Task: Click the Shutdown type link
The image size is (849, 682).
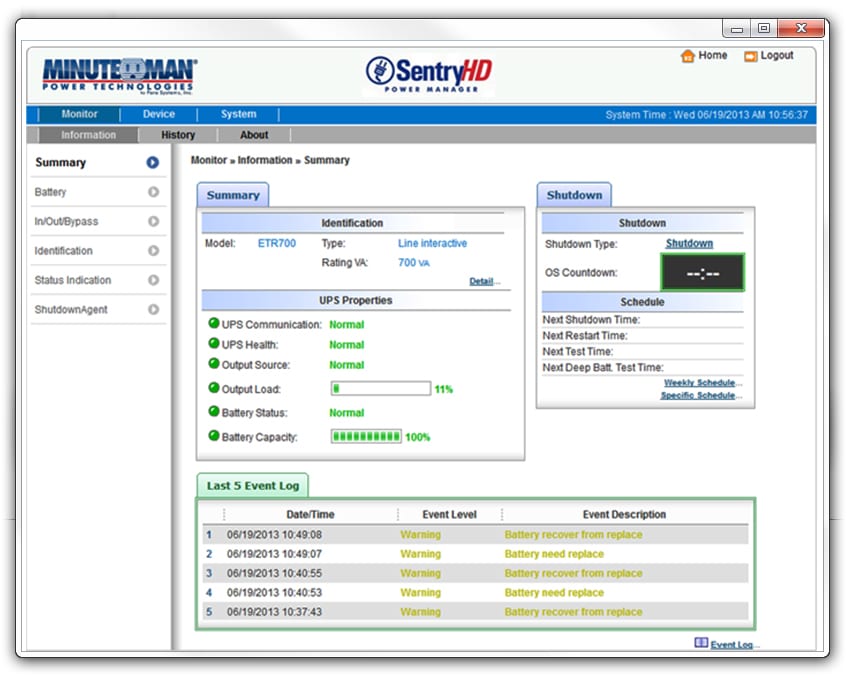Action: click(x=689, y=243)
